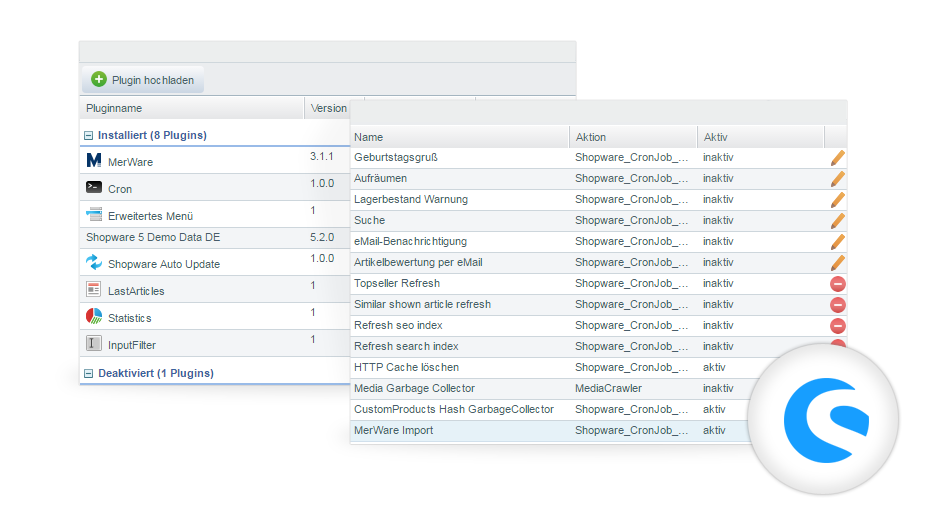Click the Statistics pie chart icon
Screen dimensions: 930x530
click(x=94, y=316)
